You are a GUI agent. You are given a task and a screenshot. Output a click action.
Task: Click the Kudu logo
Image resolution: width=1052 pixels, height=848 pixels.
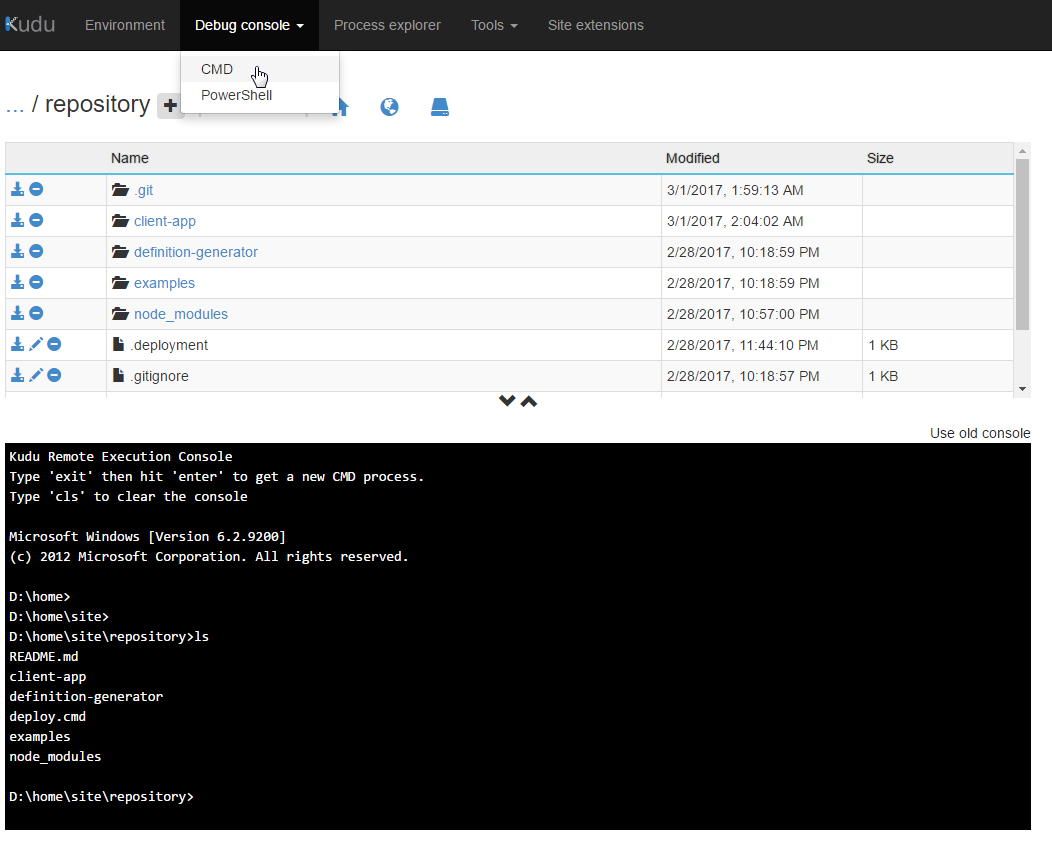tap(30, 25)
